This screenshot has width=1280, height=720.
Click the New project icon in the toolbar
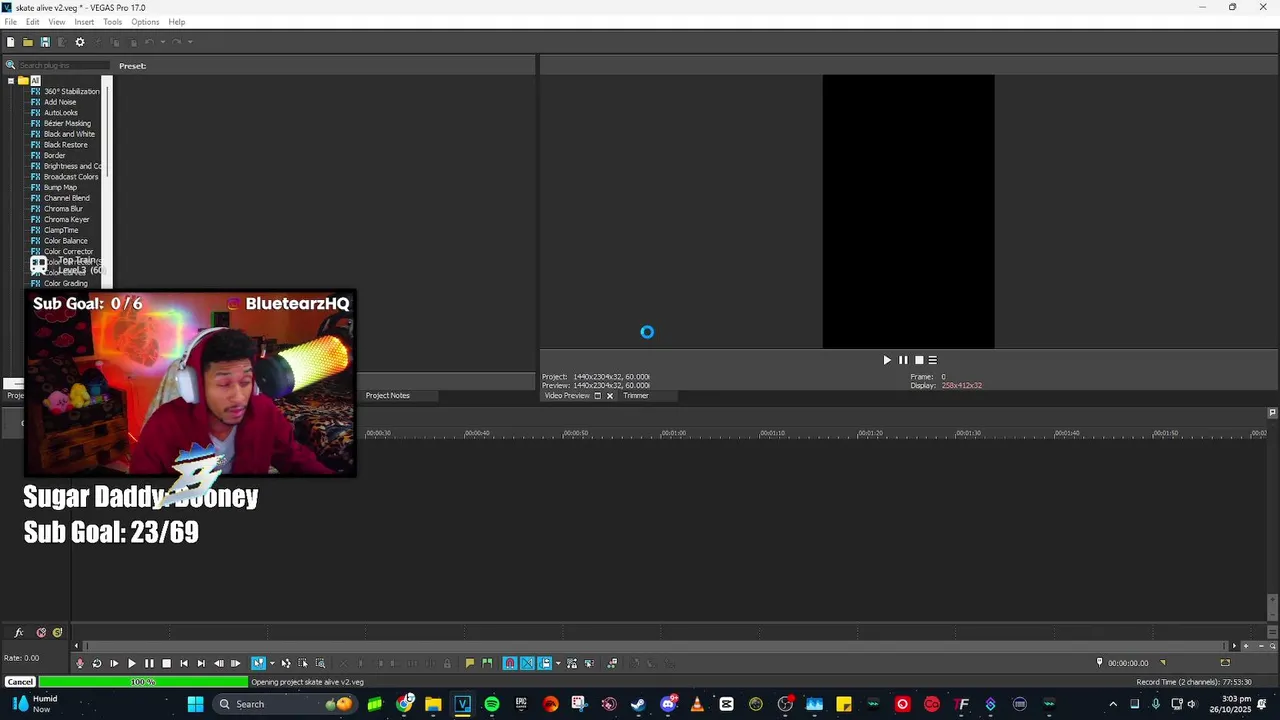pyautogui.click(x=10, y=42)
